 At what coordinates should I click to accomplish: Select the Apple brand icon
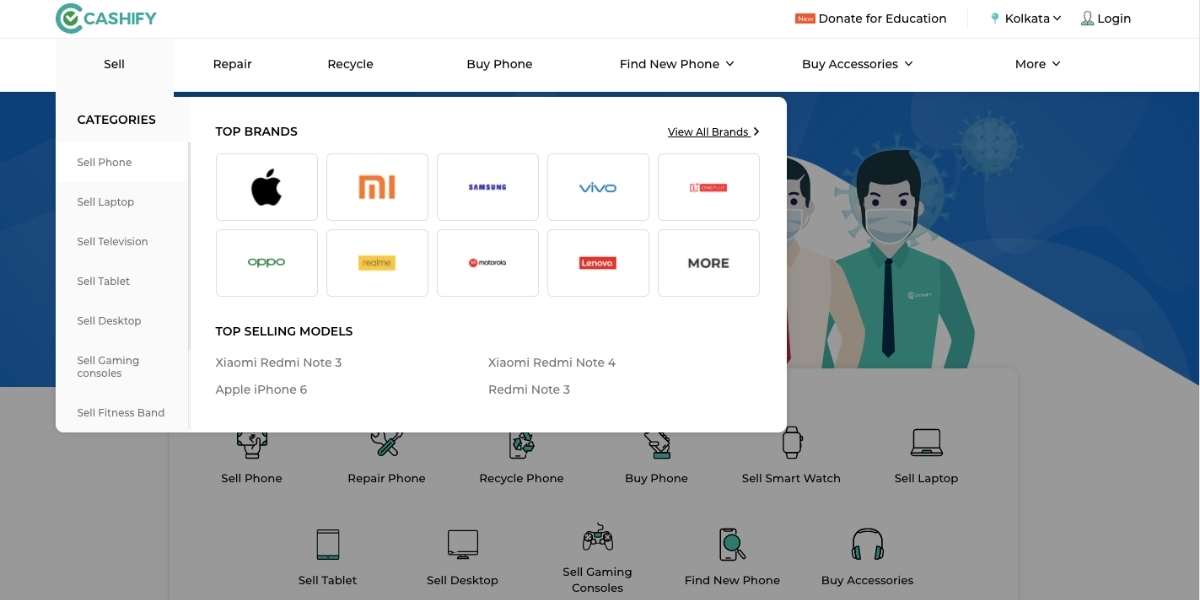point(266,187)
